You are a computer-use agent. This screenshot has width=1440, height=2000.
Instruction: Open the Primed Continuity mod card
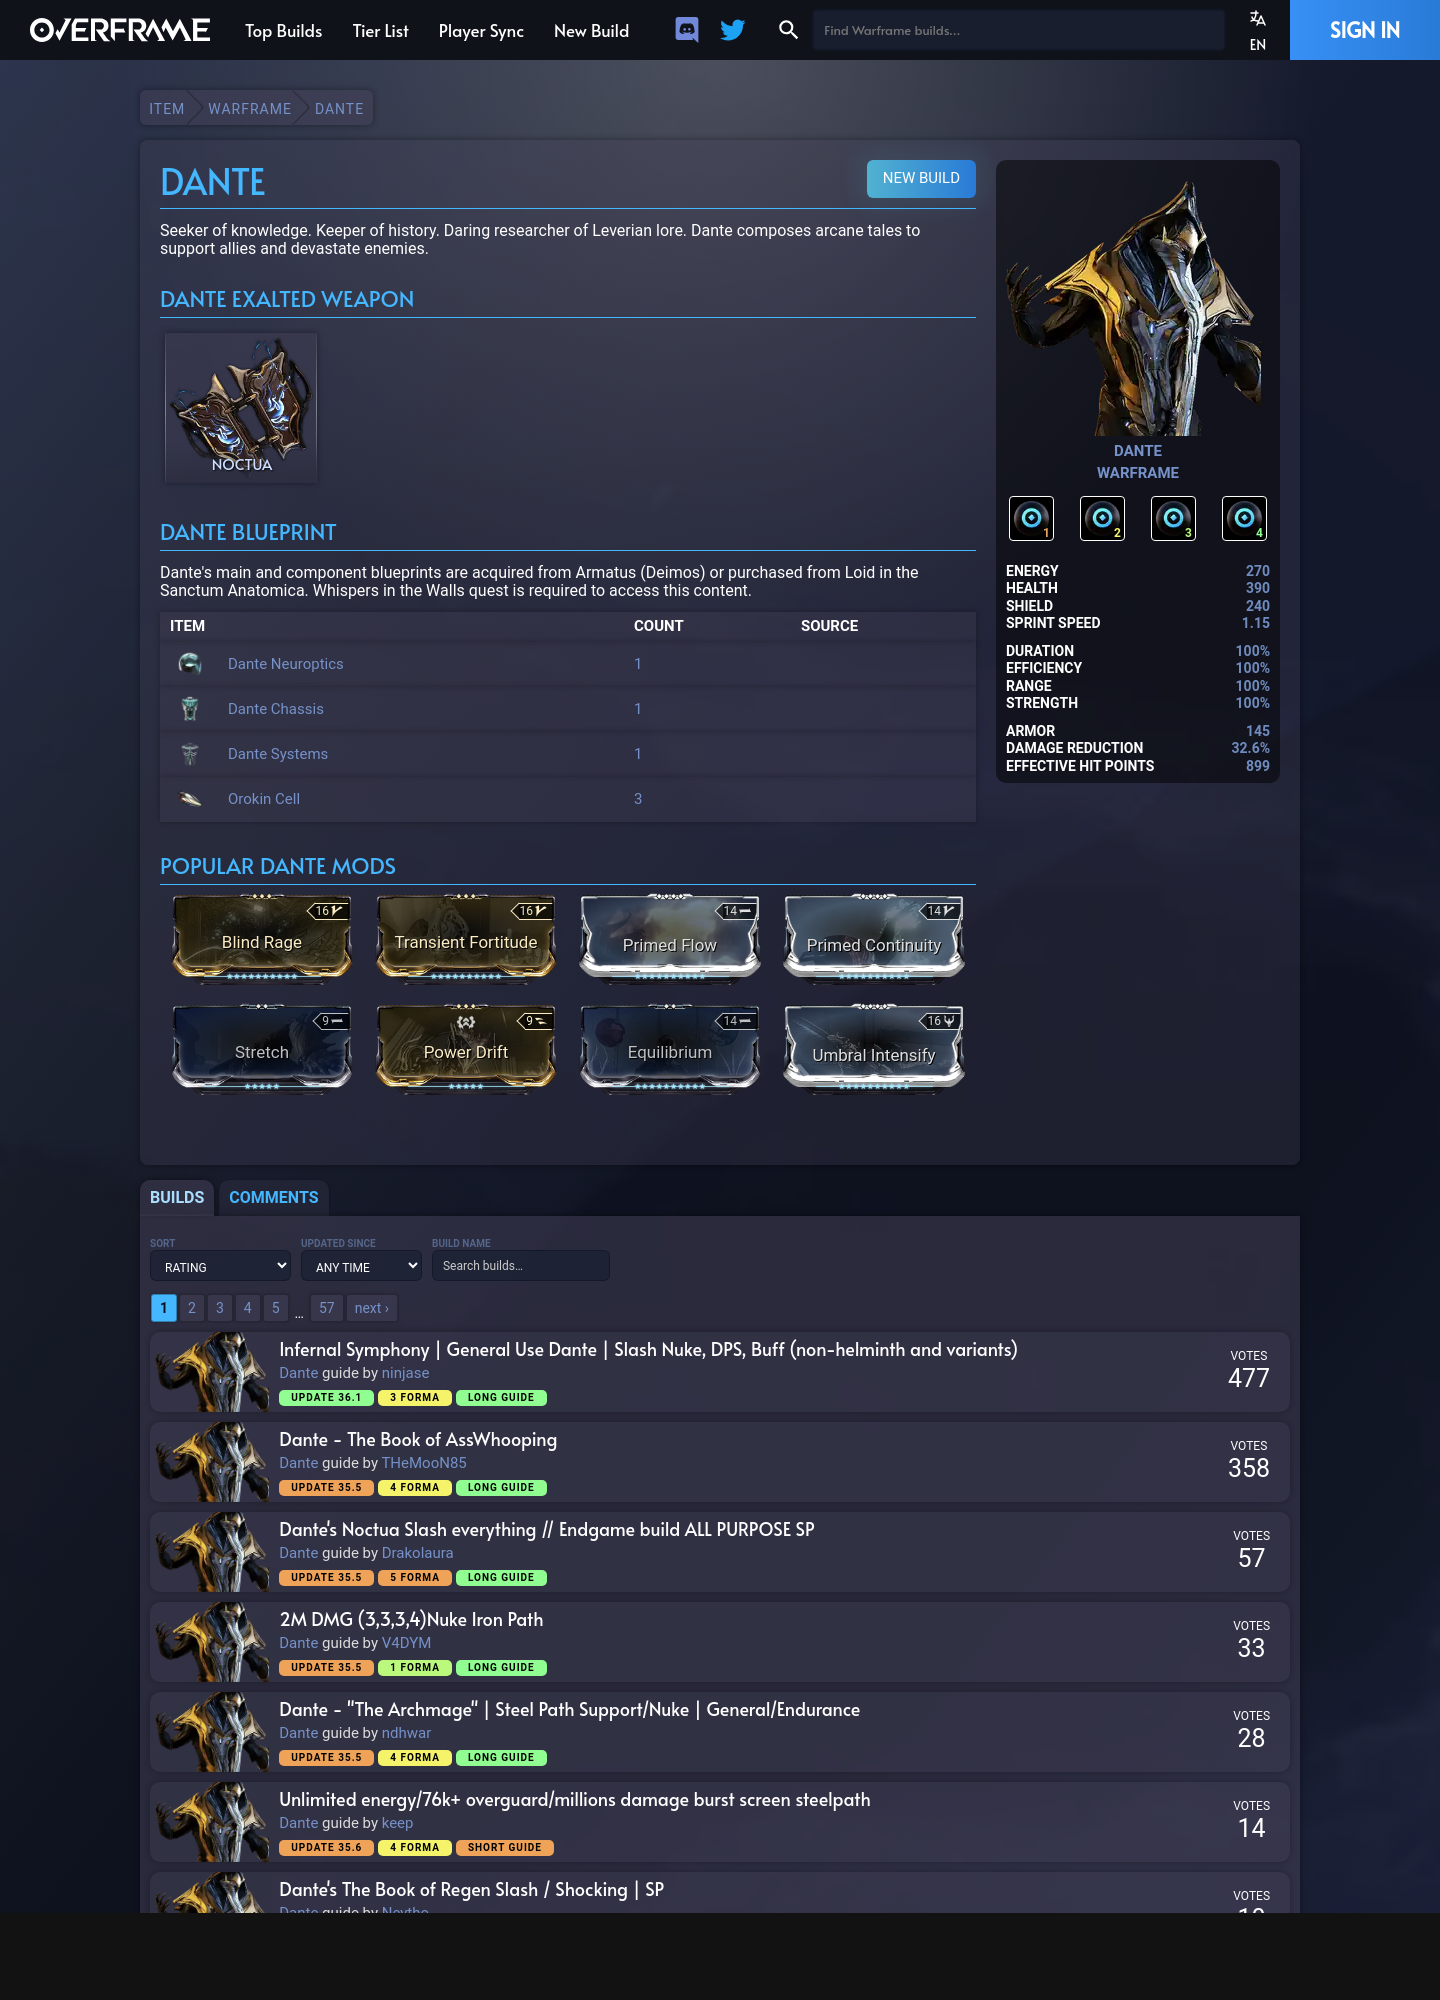tap(874, 938)
